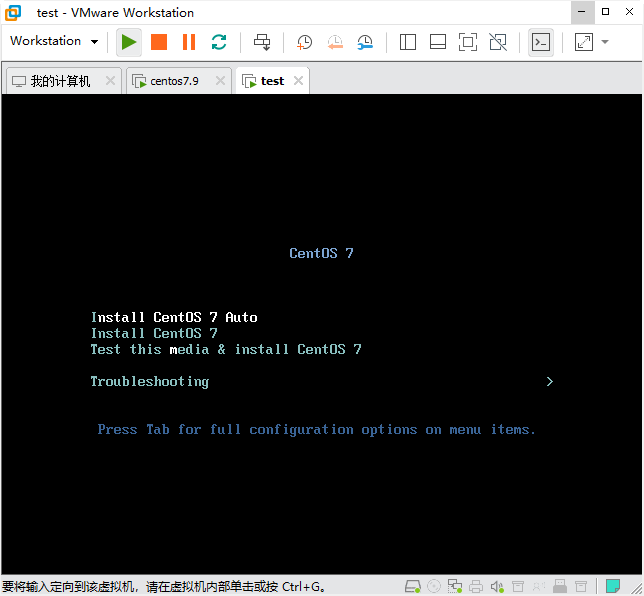Revert the VM to the previous snapshot
The image size is (644, 596).
click(335, 42)
